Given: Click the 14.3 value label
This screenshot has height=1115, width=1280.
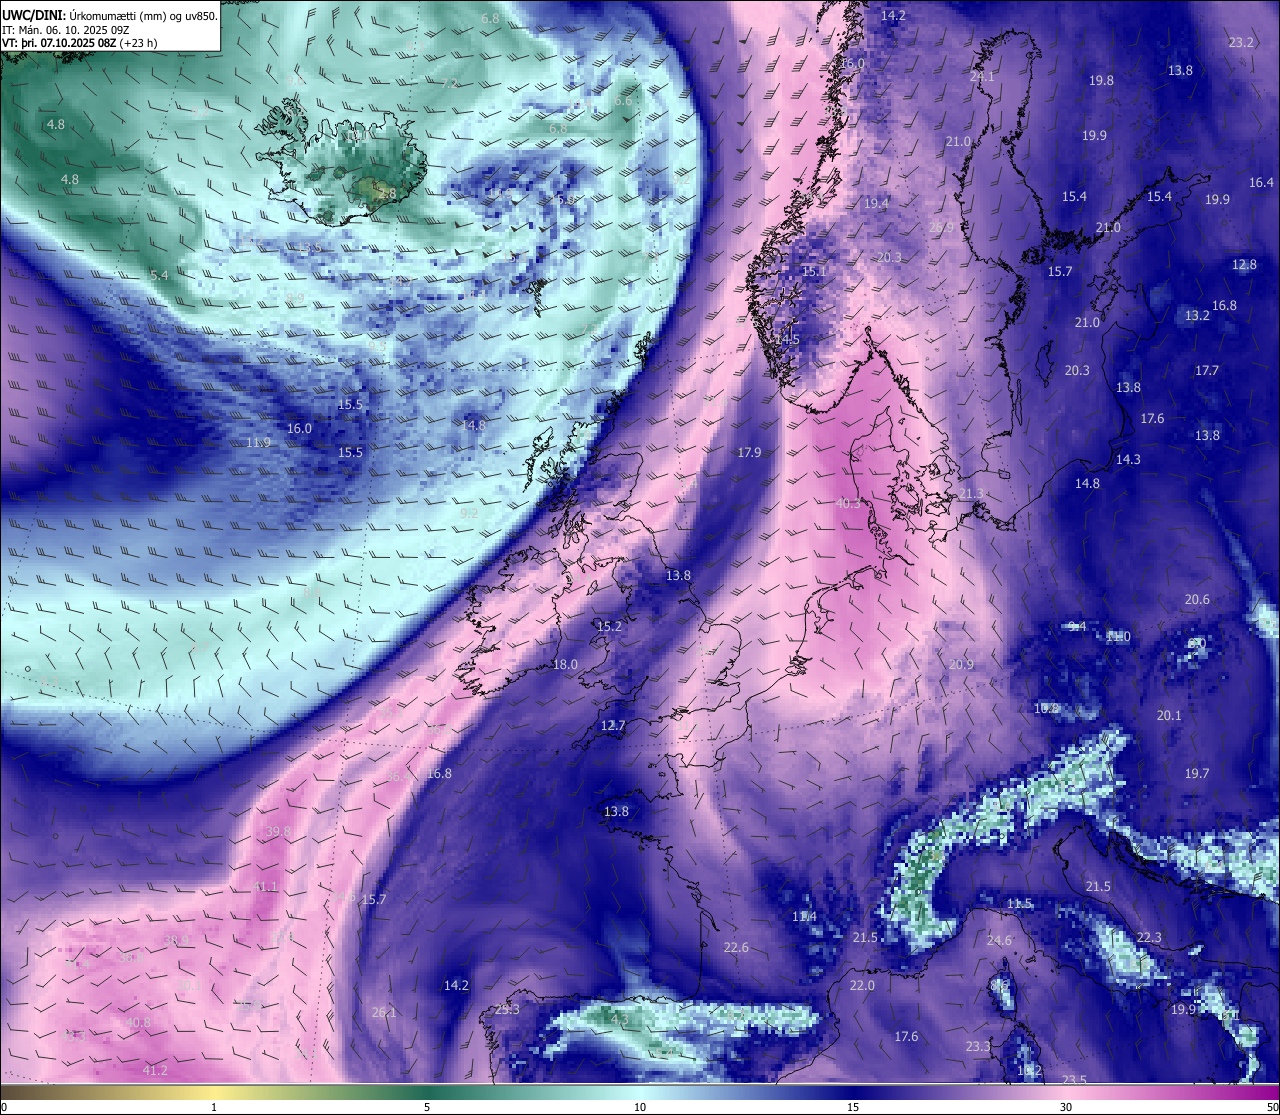Looking at the screenshot, I should coord(1128,459).
